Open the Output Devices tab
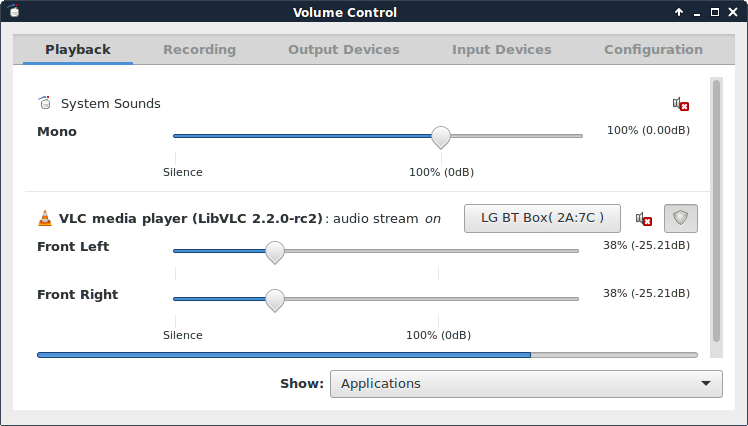The image size is (748, 426). tap(343, 49)
